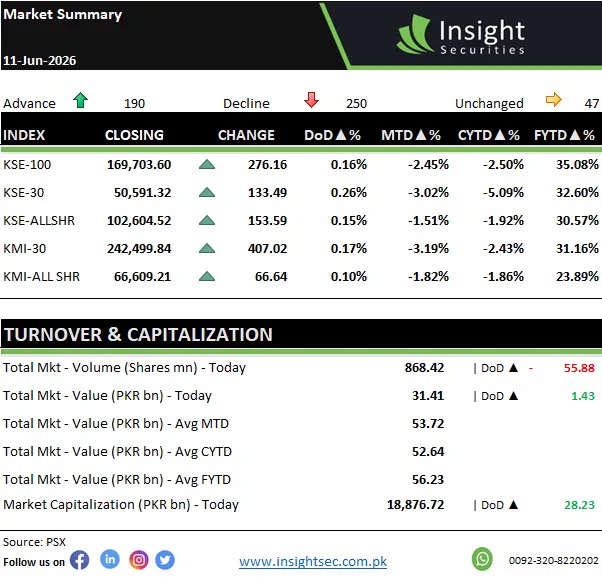Viewport: 602px width, 578px height.
Task: Open the www.insightsec.com.pk link
Action: tap(313, 562)
